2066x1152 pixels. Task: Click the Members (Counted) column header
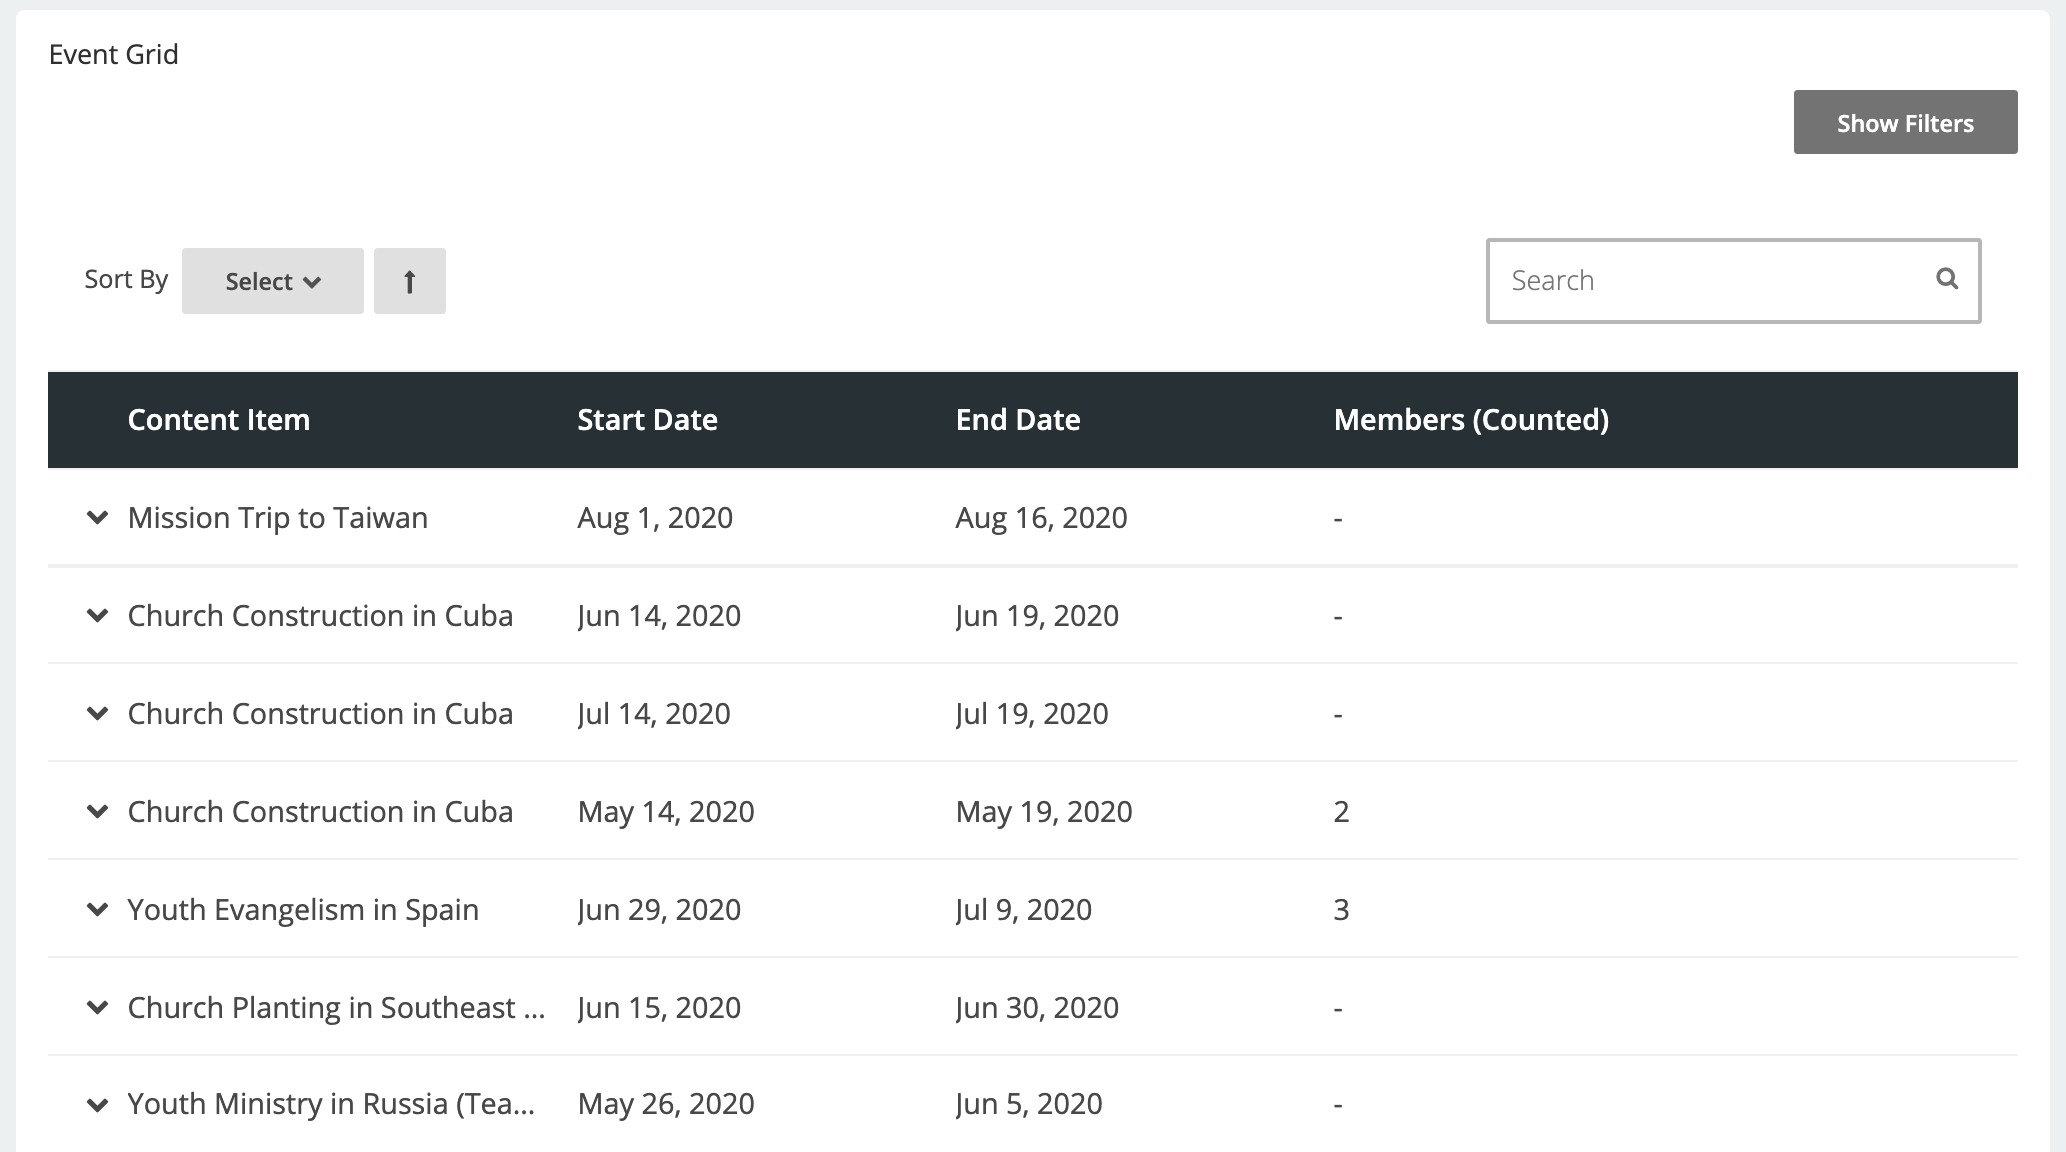1472,419
